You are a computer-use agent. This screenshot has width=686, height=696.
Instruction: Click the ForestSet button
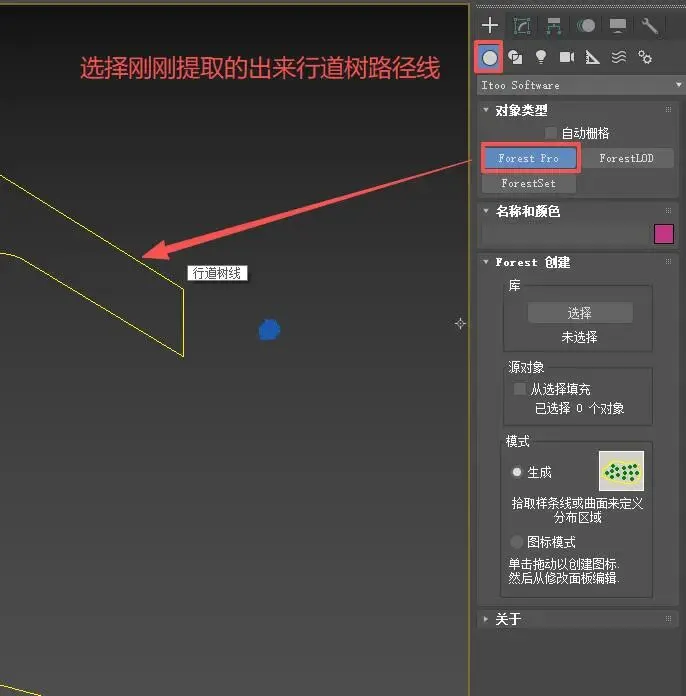click(x=528, y=183)
